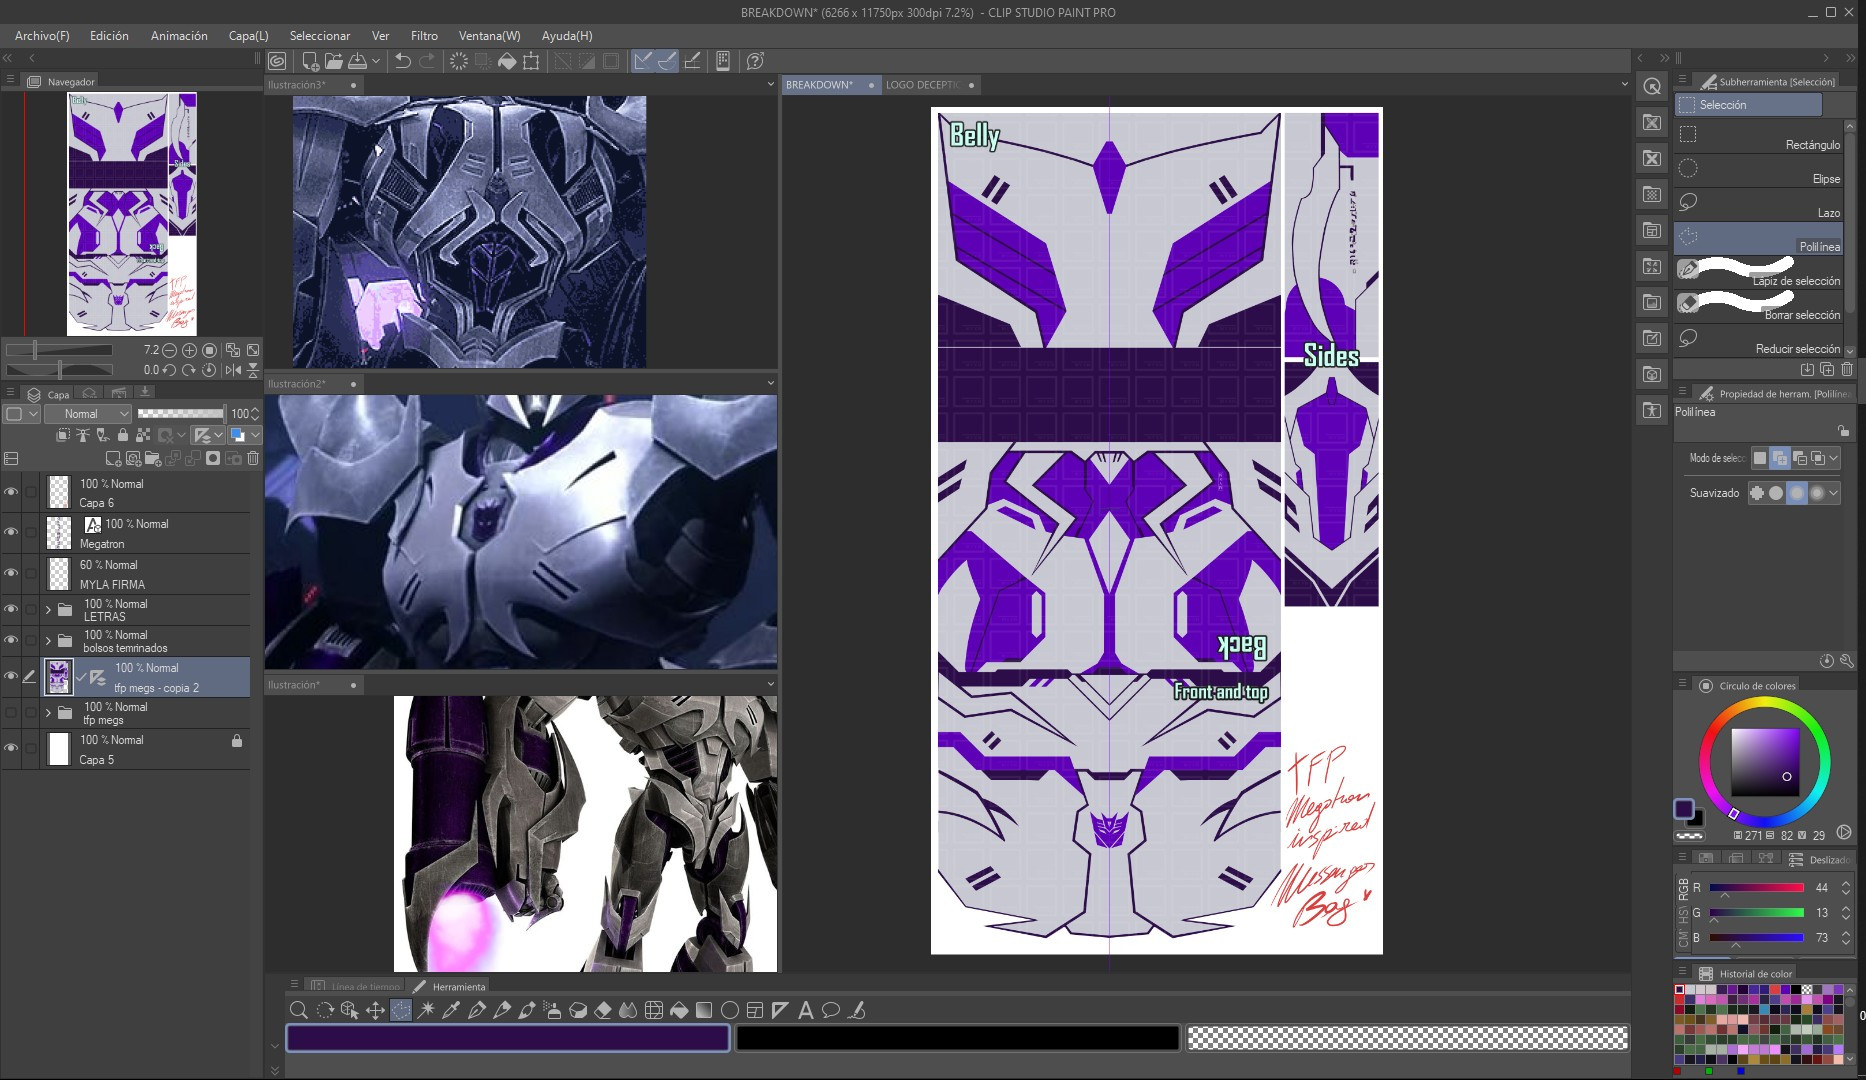Open the Filtro menu
Viewport: 1866px width, 1080px height.
424,35
